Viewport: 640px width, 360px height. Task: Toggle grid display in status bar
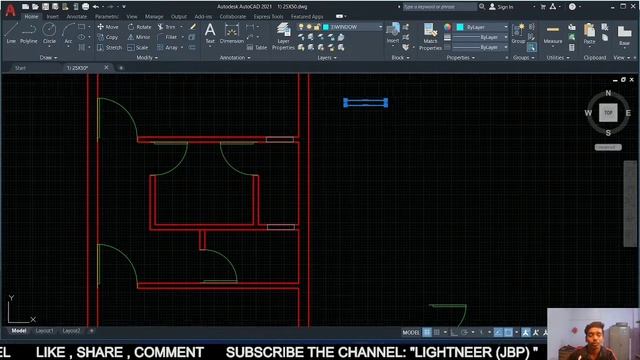click(x=427, y=332)
